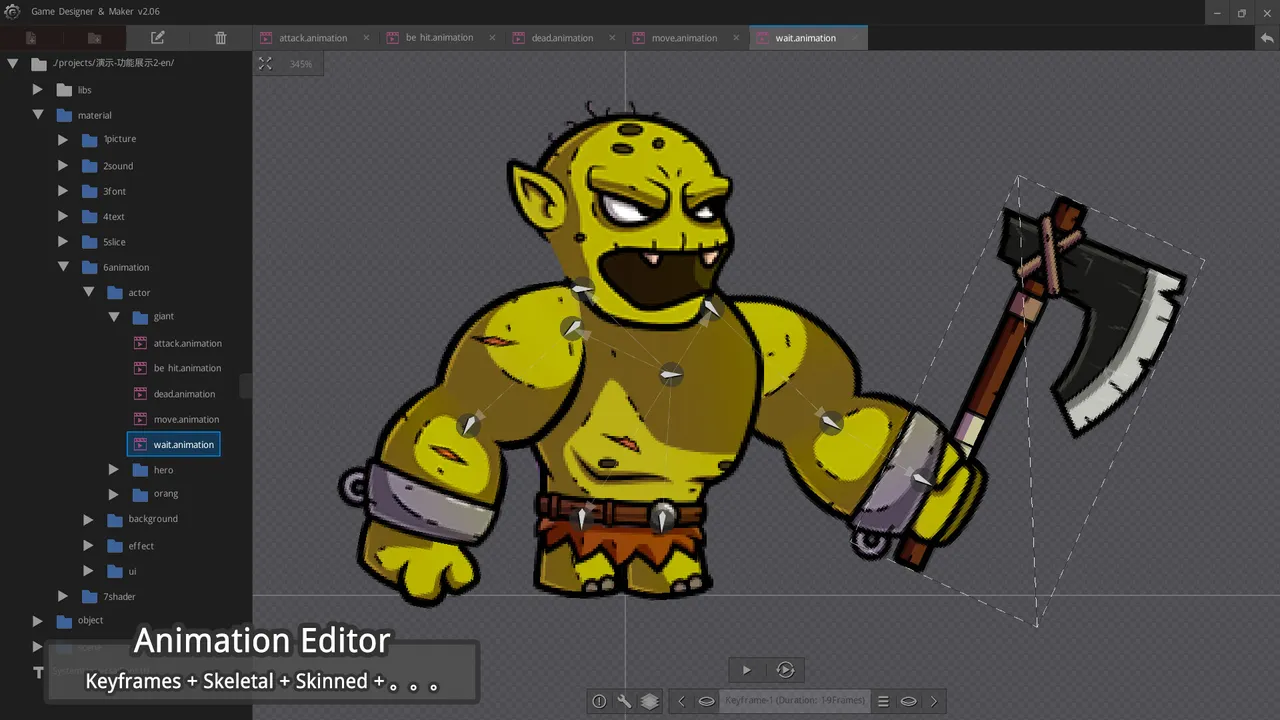Select attack.animation file in tree
The width and height of the screenshot is (1280, 720).
(x=187, y=343)
